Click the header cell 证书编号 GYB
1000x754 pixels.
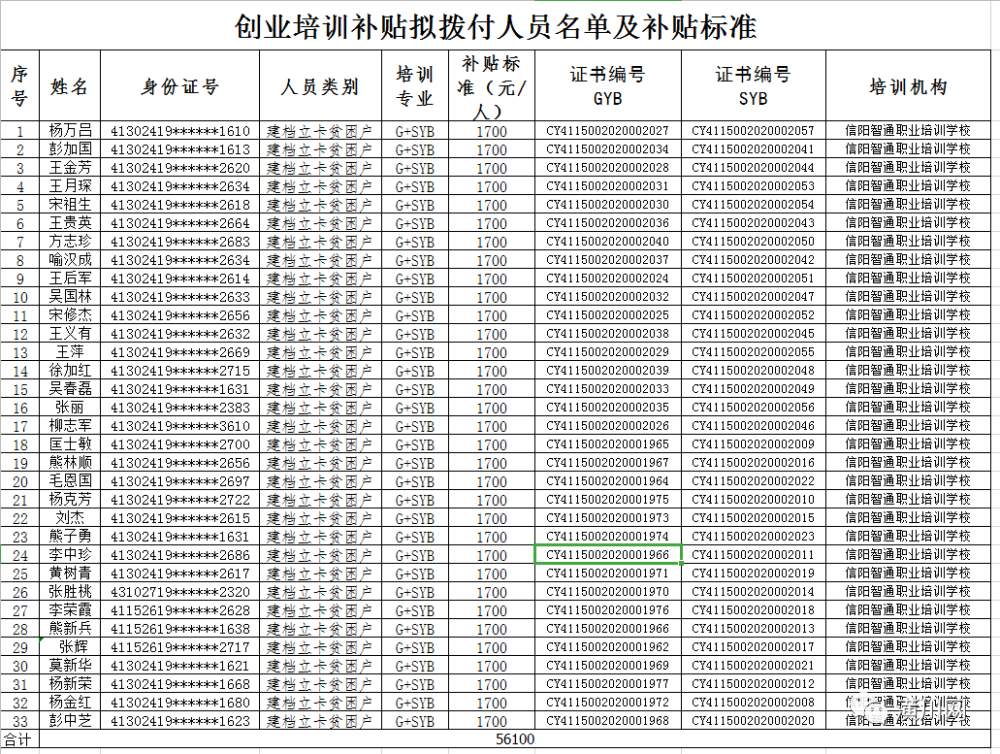pos(608,85)
